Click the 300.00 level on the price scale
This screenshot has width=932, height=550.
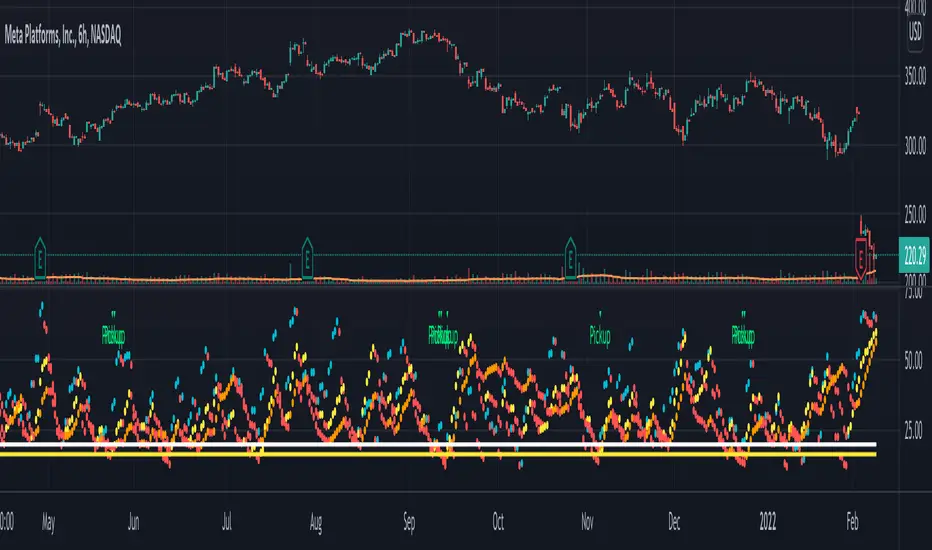[915, 145]
